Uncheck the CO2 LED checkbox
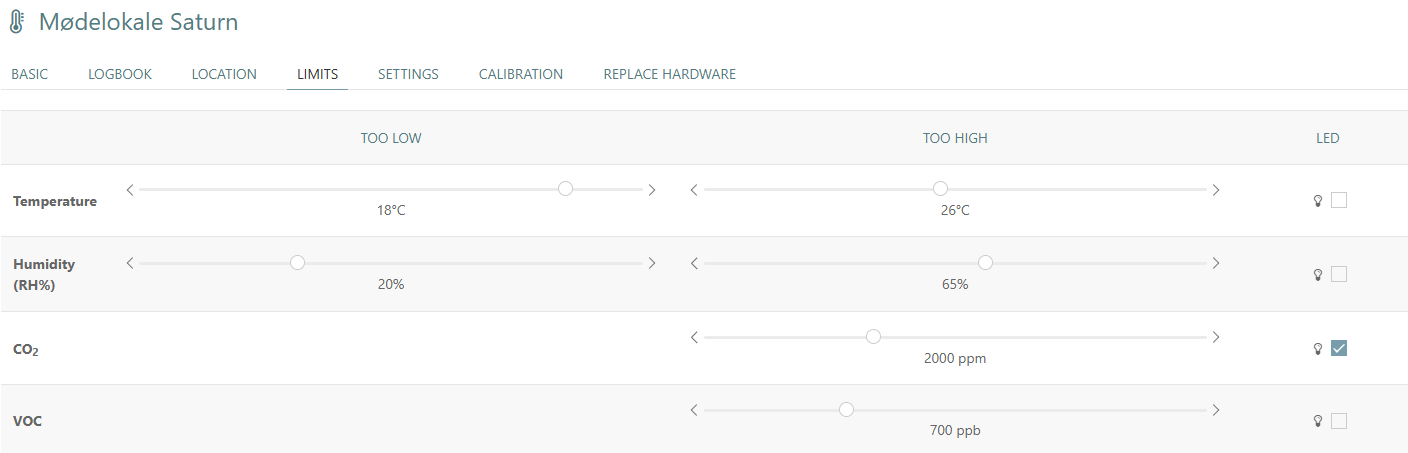The image size is (1408, 453). [x=1339, y=348]
